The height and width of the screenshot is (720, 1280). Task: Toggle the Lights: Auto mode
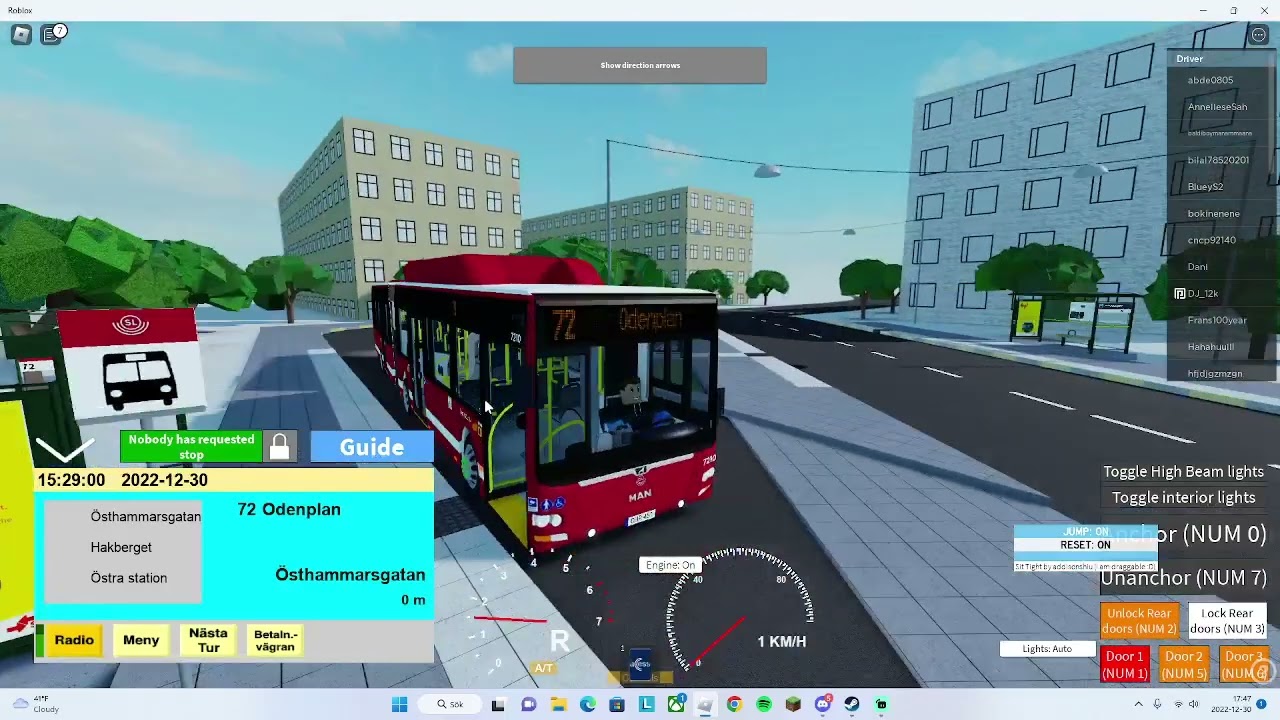coord(1047,649)
